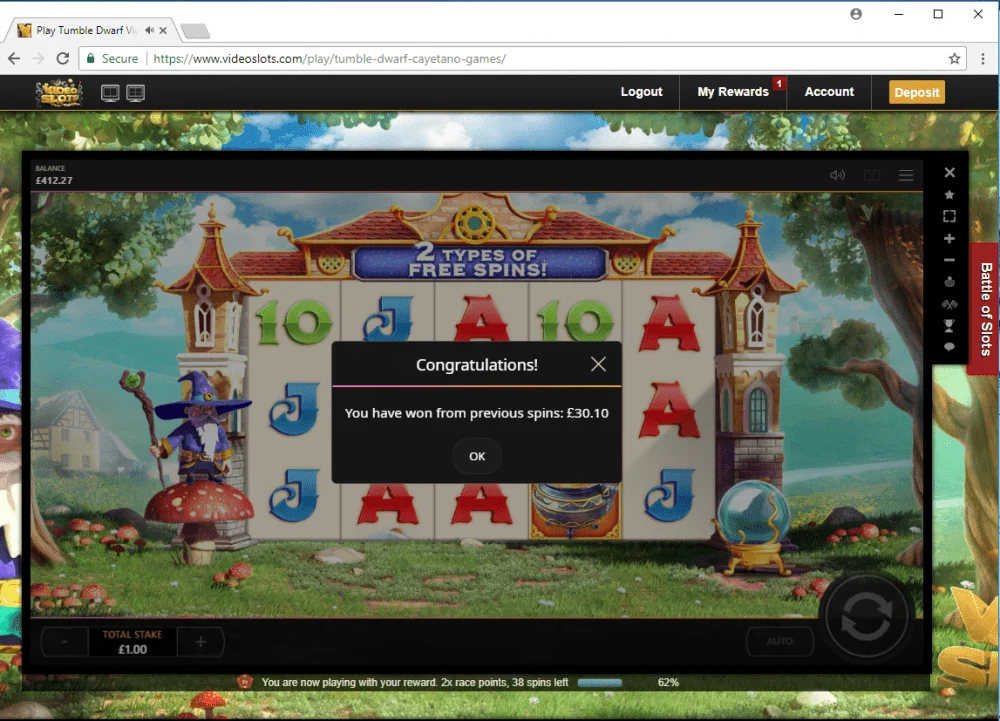Switch to single-game screen layout icon
The height and width of the screenshot is (721, 1000).
pos(110,93)
